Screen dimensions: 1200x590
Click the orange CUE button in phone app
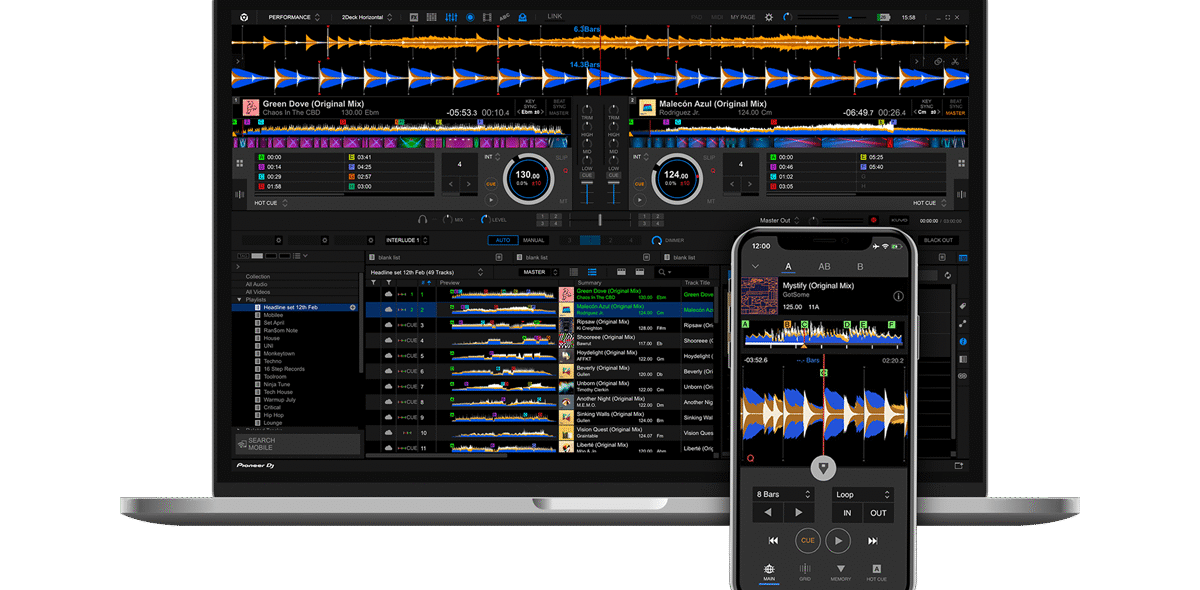click(x=808, y=540)
